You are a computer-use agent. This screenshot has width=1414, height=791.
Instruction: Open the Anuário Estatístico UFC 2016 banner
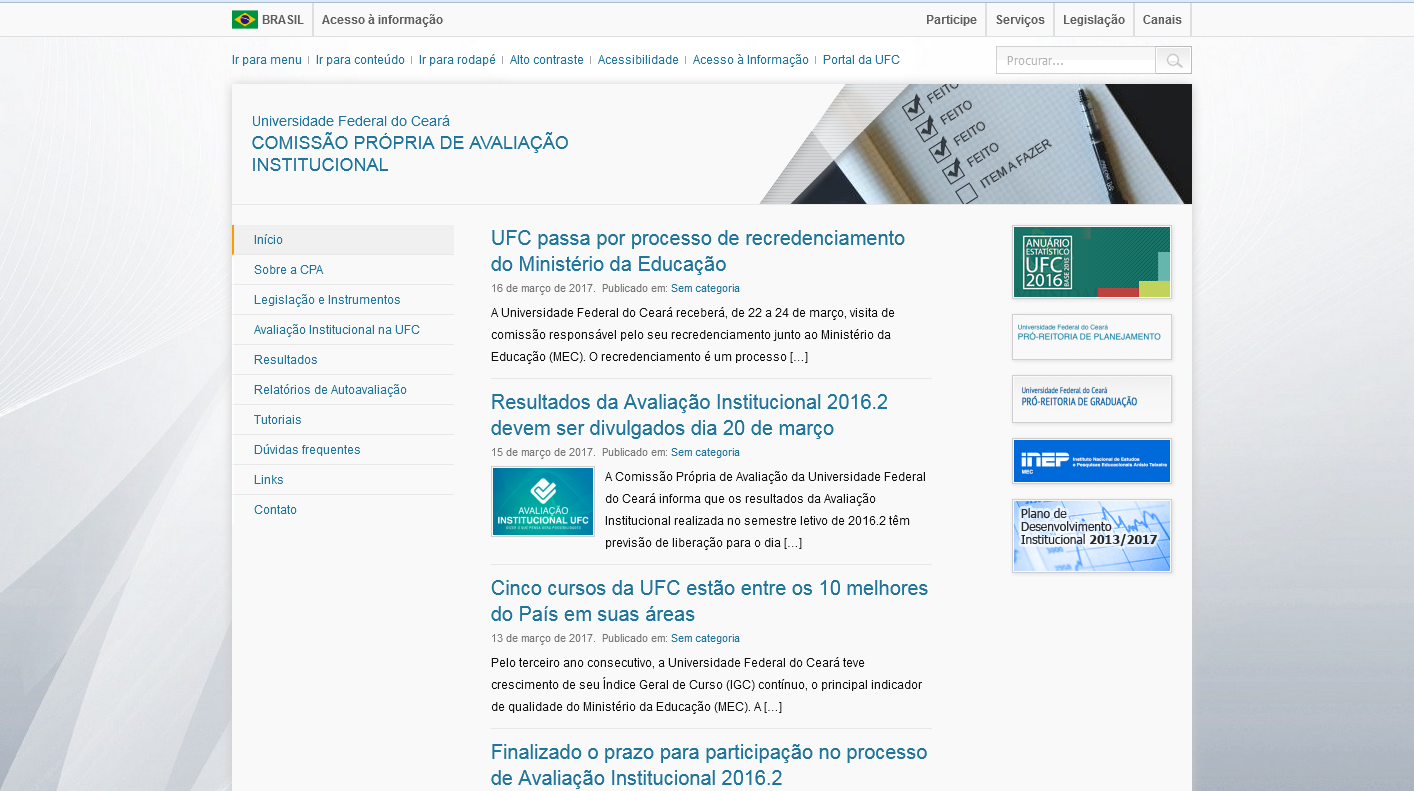coord(1092,262)
